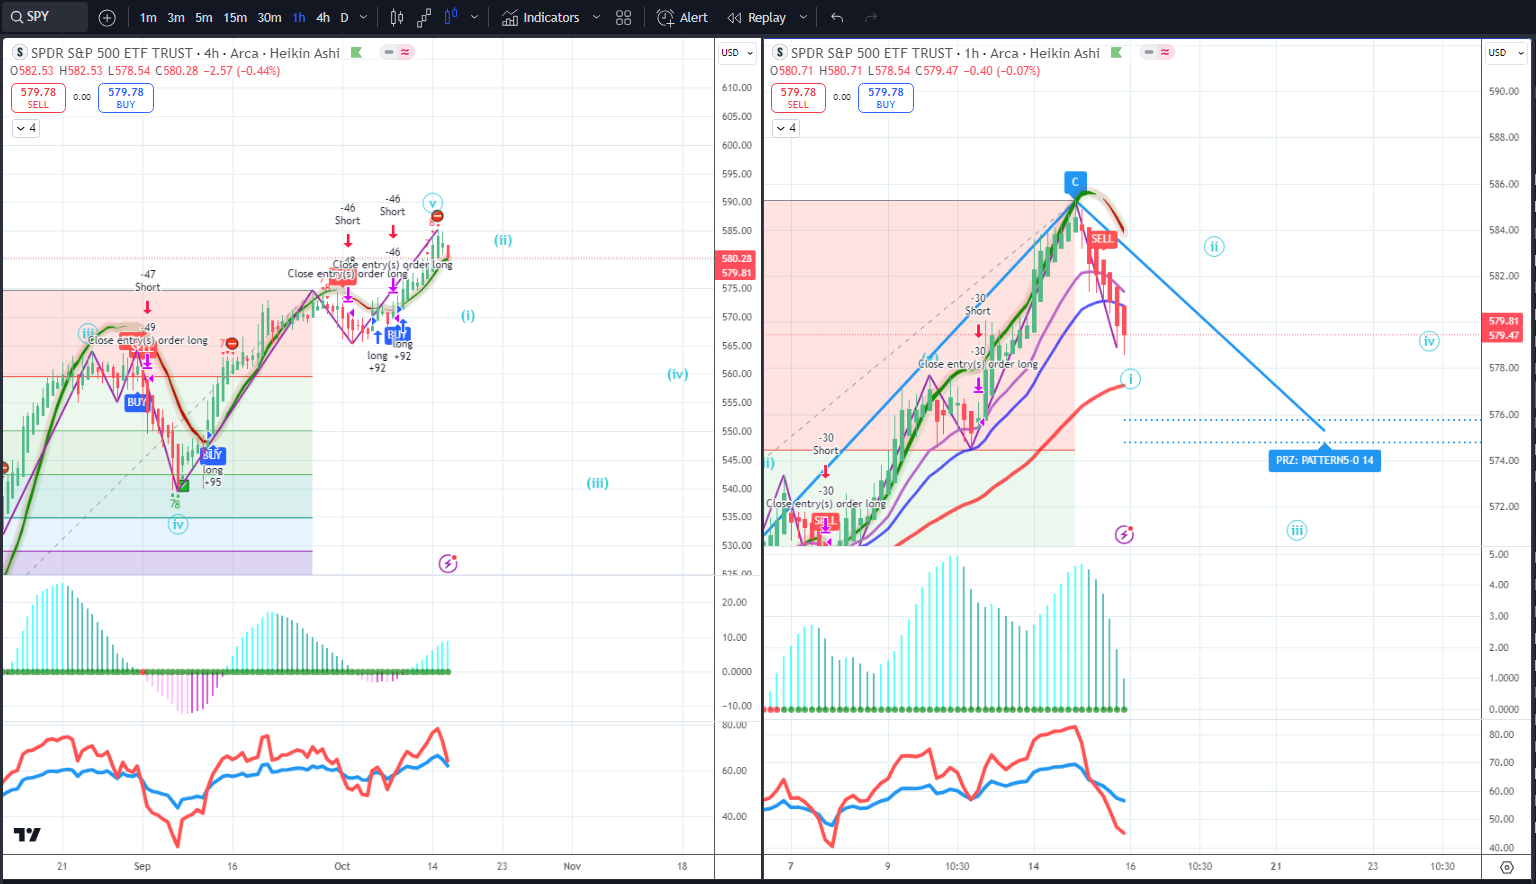Click the red 579.78 SELL button on 4h chart
Image resolution: width=1536 pixels, height=884 pixels.
pos(38,97)
